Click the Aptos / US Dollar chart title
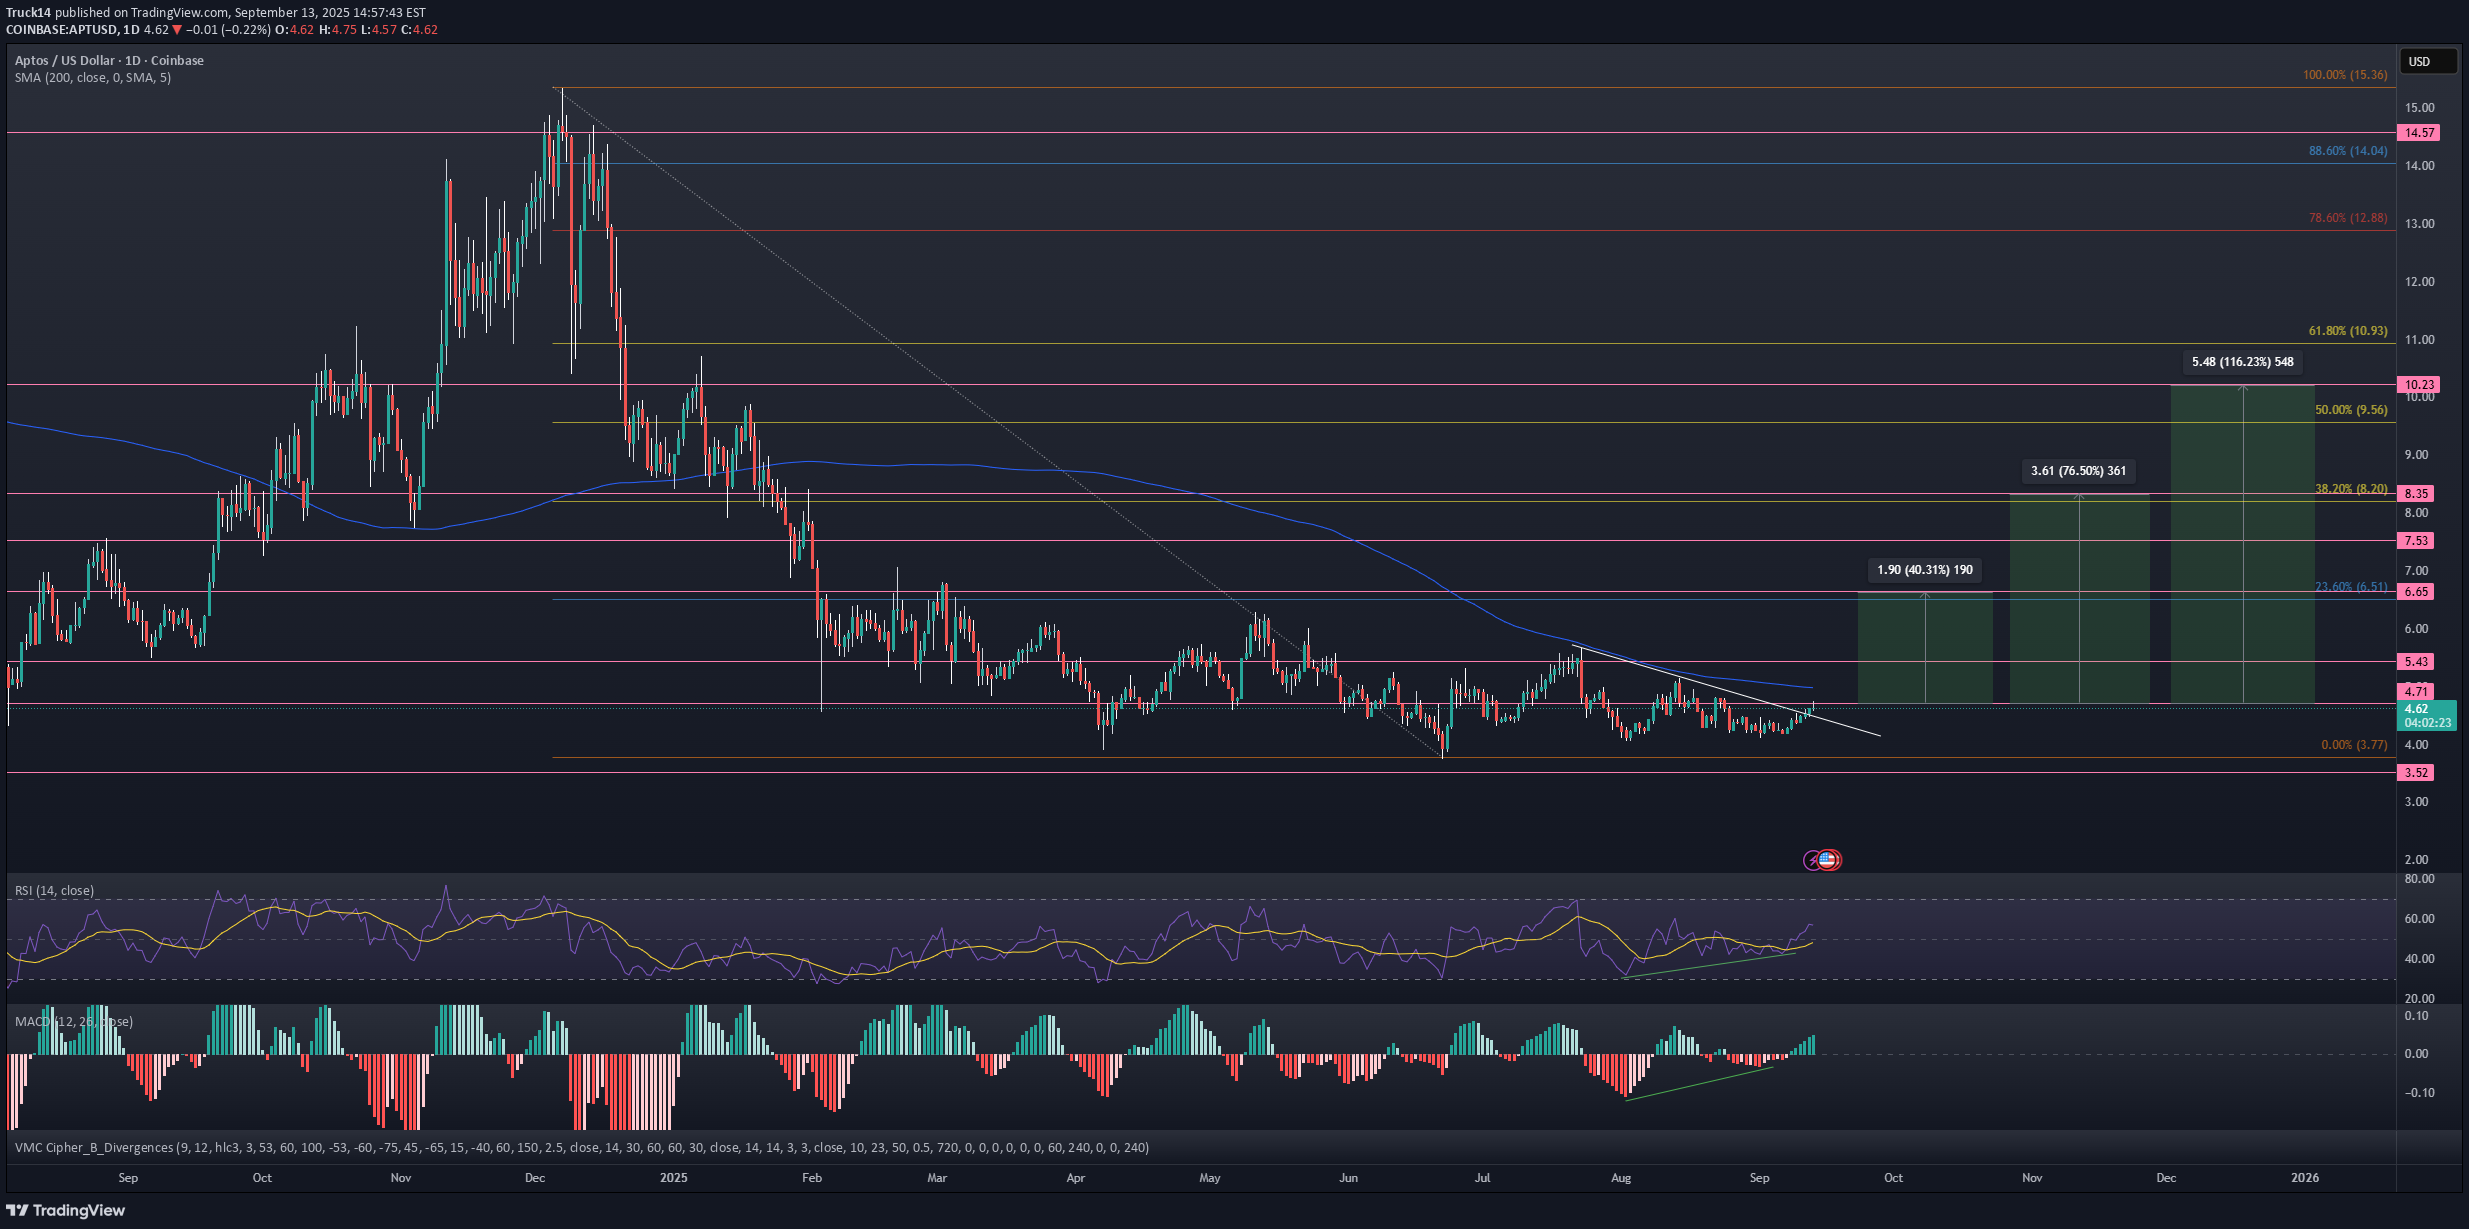Viewport: 2469px width, 1229px height. (109, 61)
